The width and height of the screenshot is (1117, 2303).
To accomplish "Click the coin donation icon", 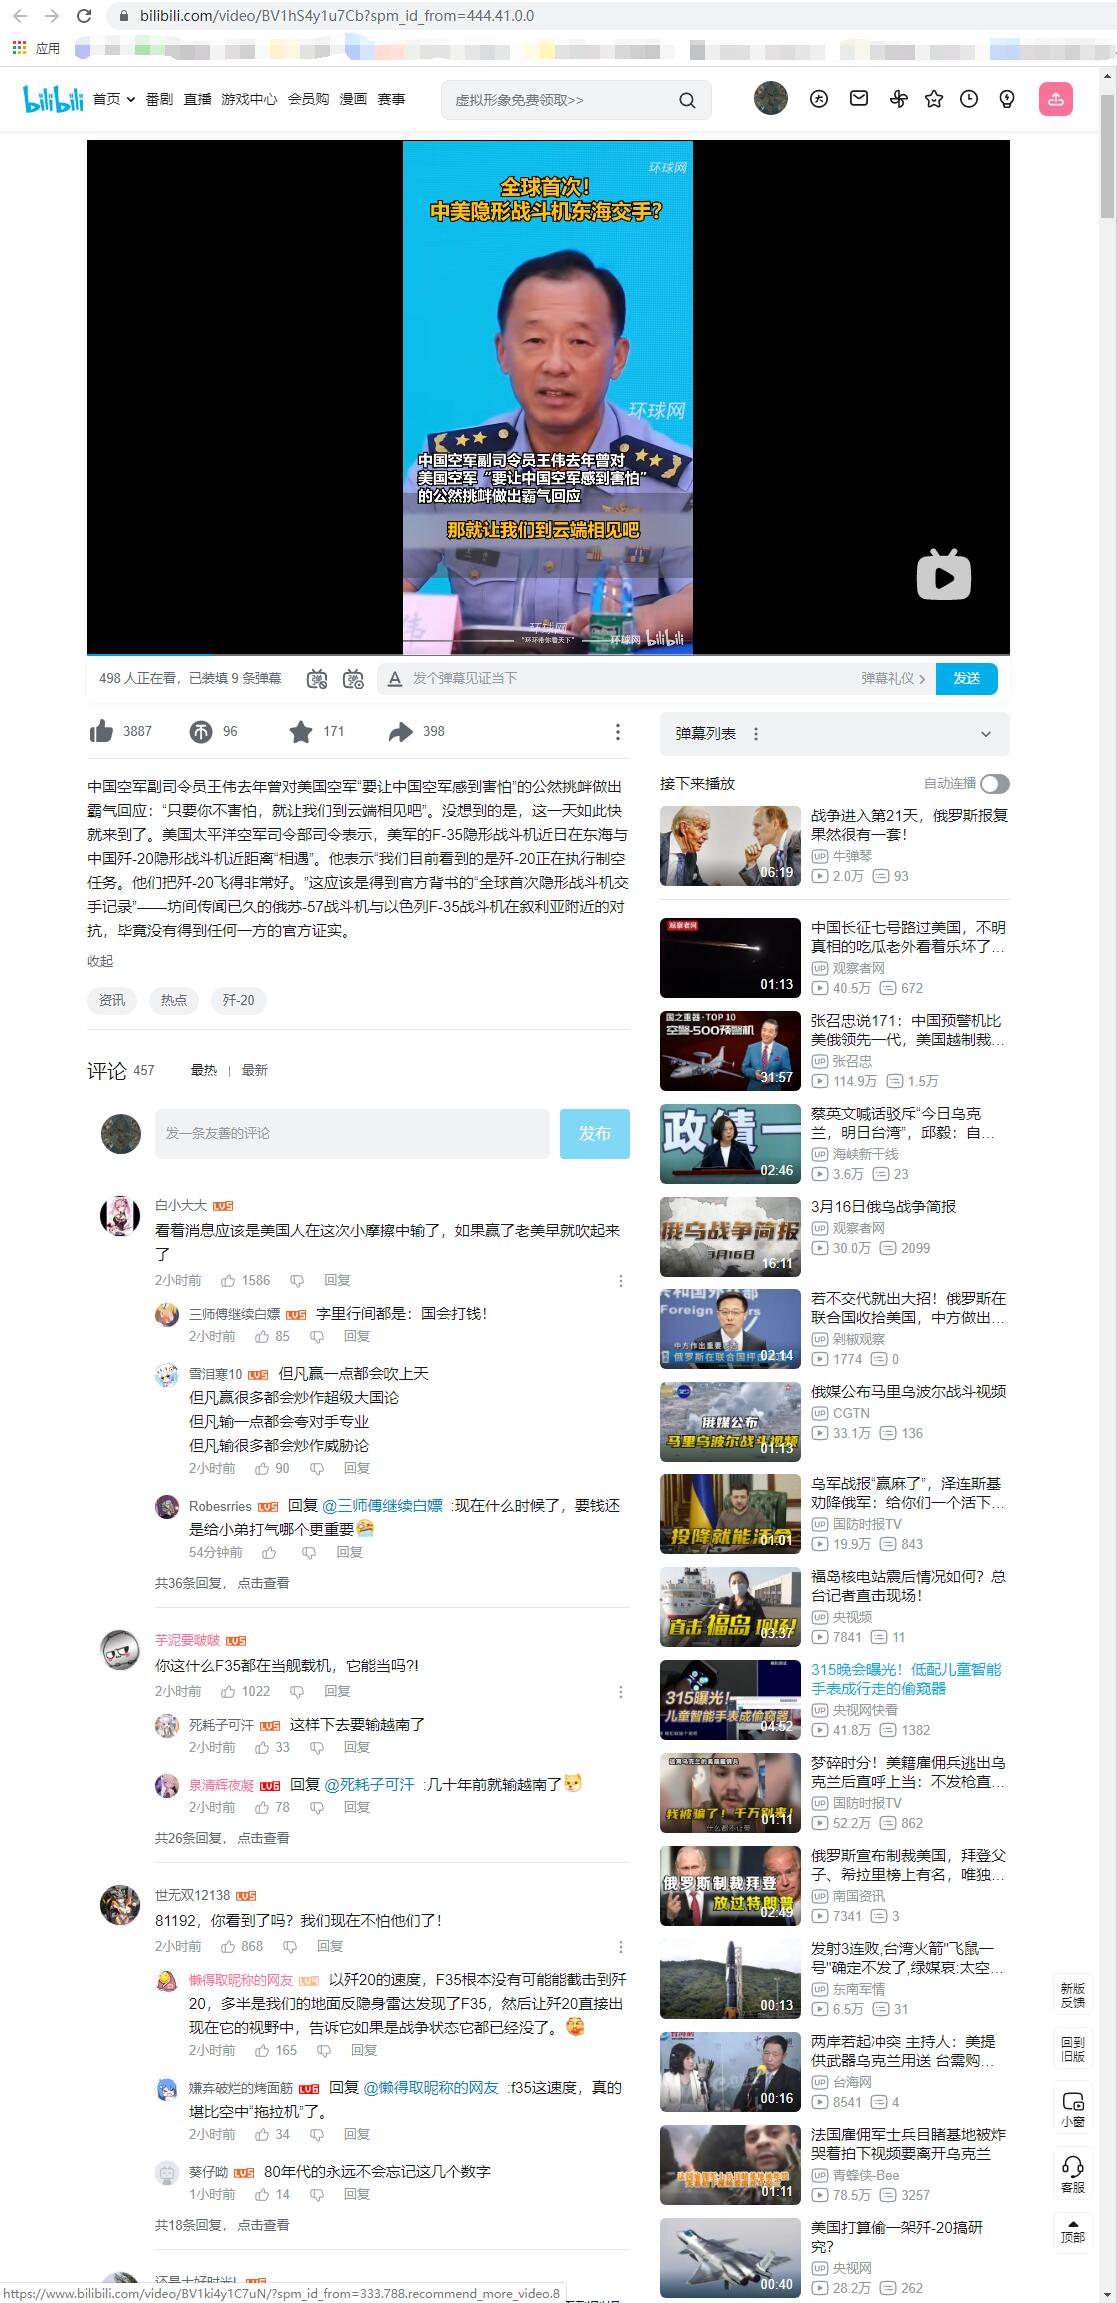I will (x=201, y=732).
